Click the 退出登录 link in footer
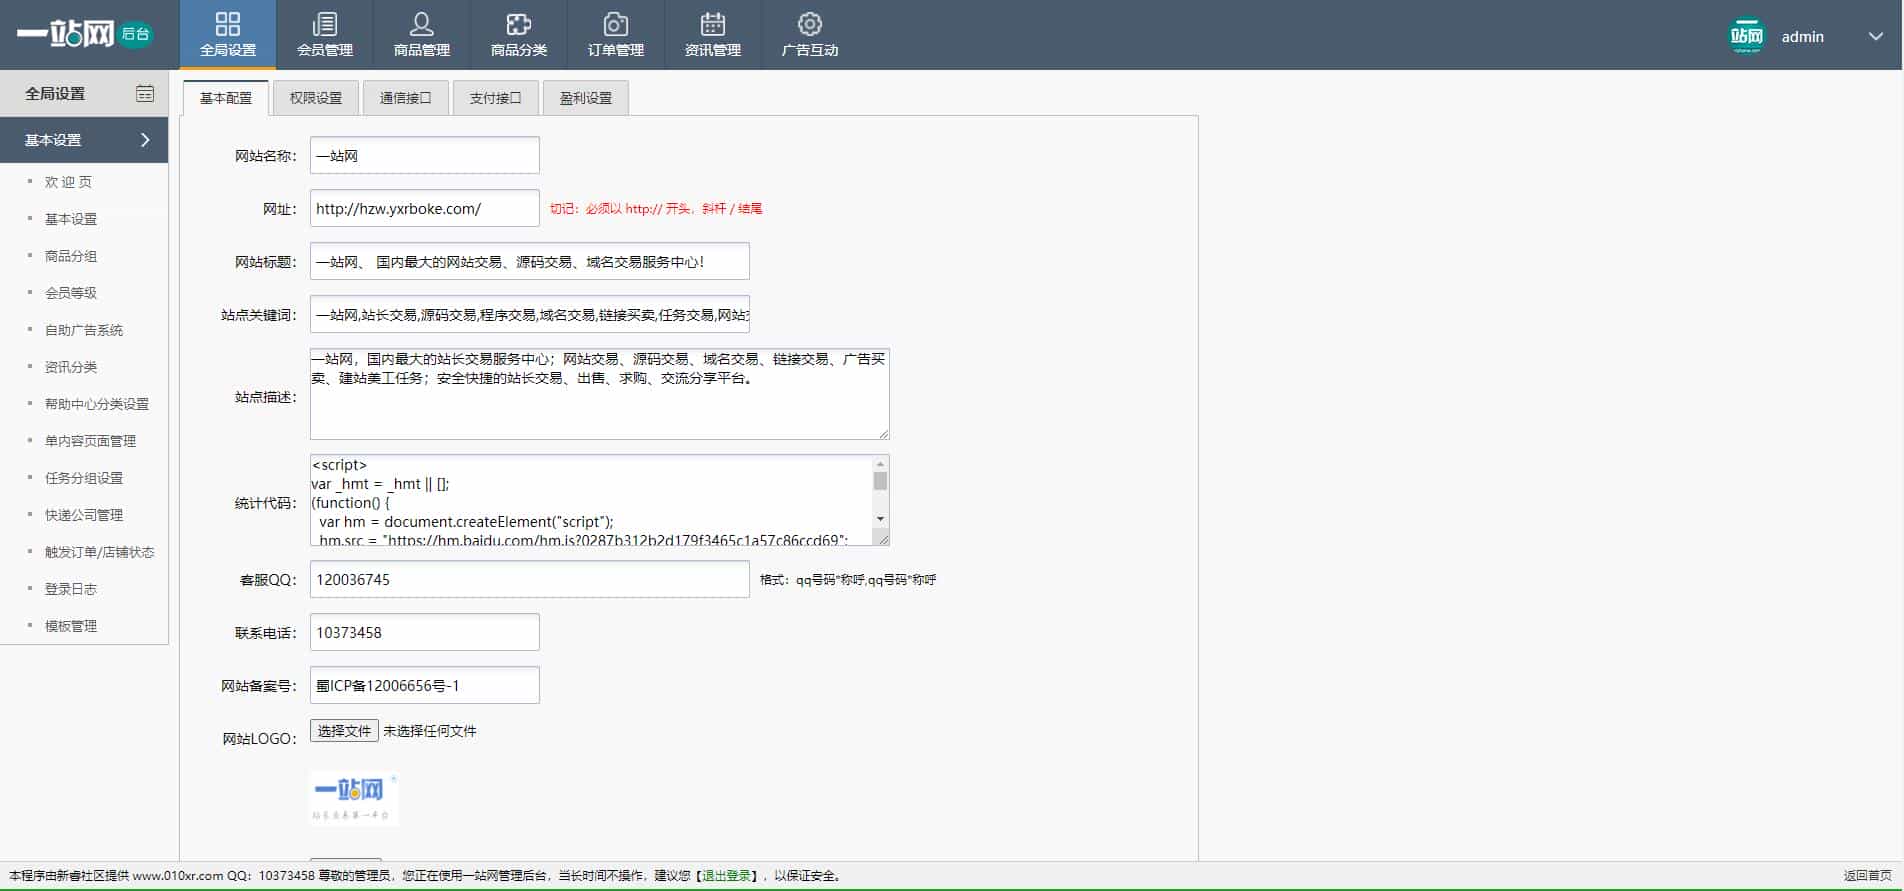The image size is (1904, 891). (x=725, y=876)
